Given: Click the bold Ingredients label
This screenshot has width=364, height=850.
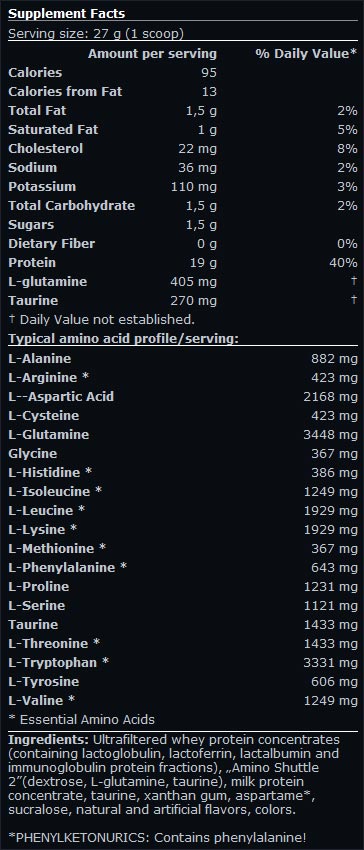Looking at the screenshot, I should pyautogui.click(x=48, y=739).
